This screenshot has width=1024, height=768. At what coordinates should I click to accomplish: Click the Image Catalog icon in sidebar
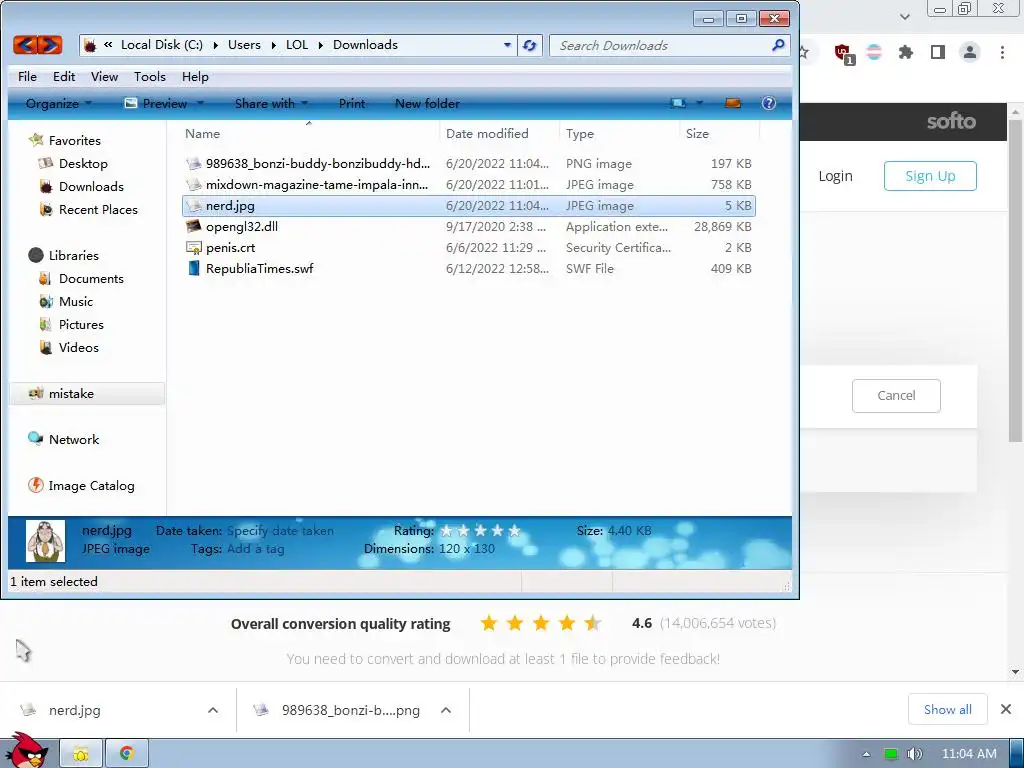click(35, 485)
